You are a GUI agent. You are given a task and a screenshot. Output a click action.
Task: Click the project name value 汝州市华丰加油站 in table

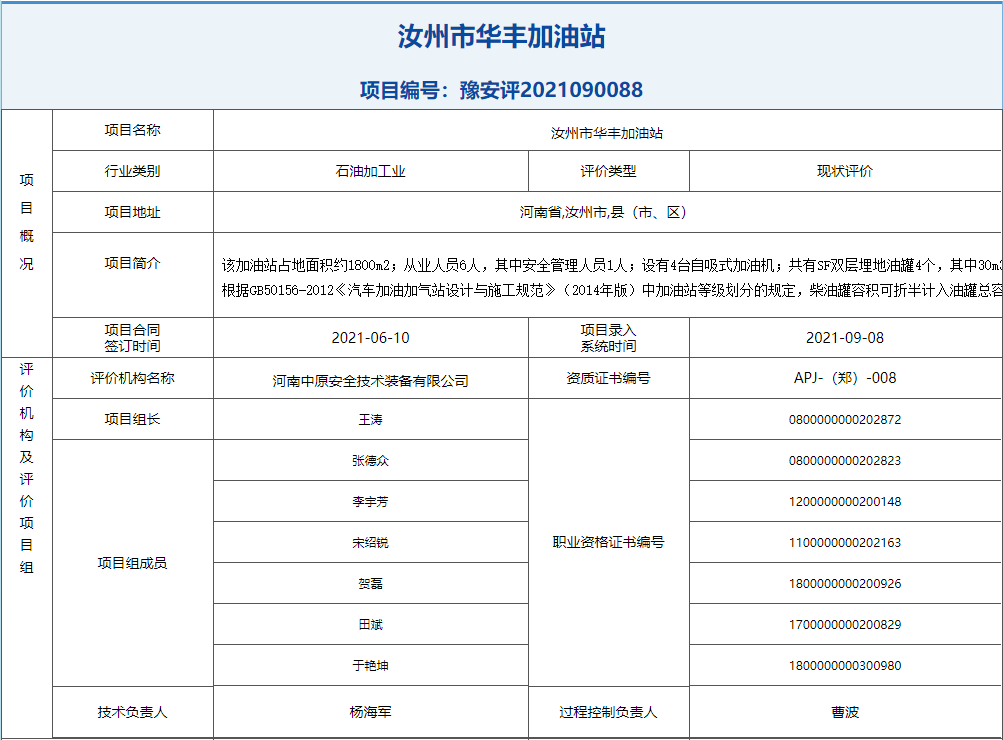[607, 132]
